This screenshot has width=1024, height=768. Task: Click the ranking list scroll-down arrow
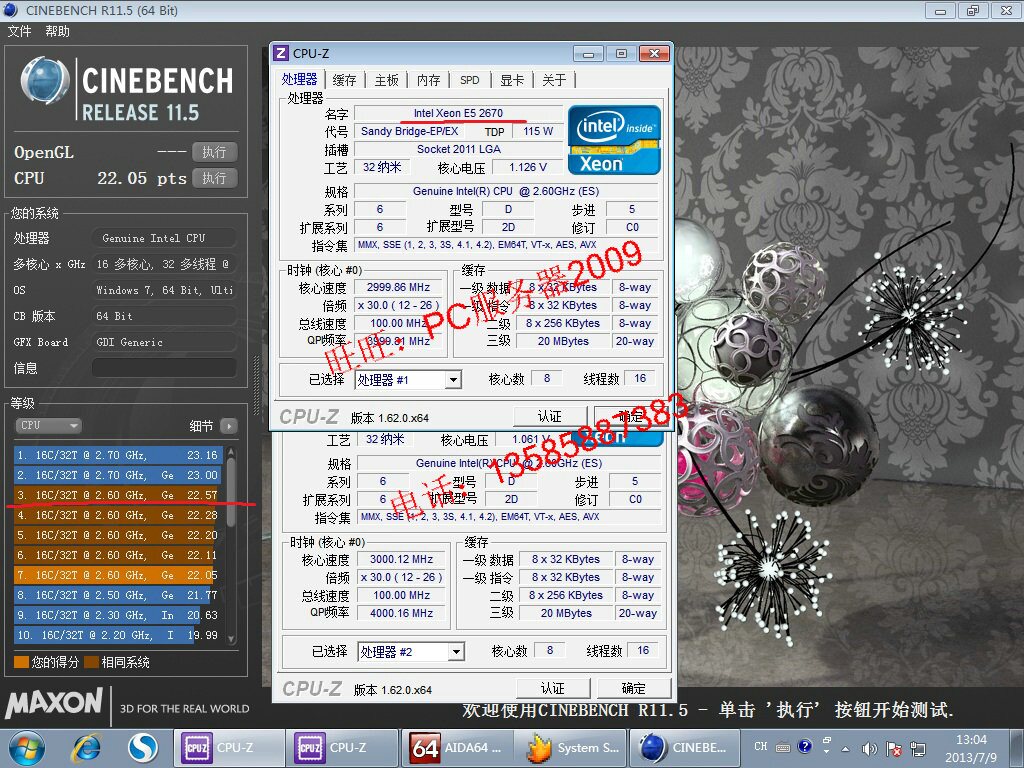point(231,639)
